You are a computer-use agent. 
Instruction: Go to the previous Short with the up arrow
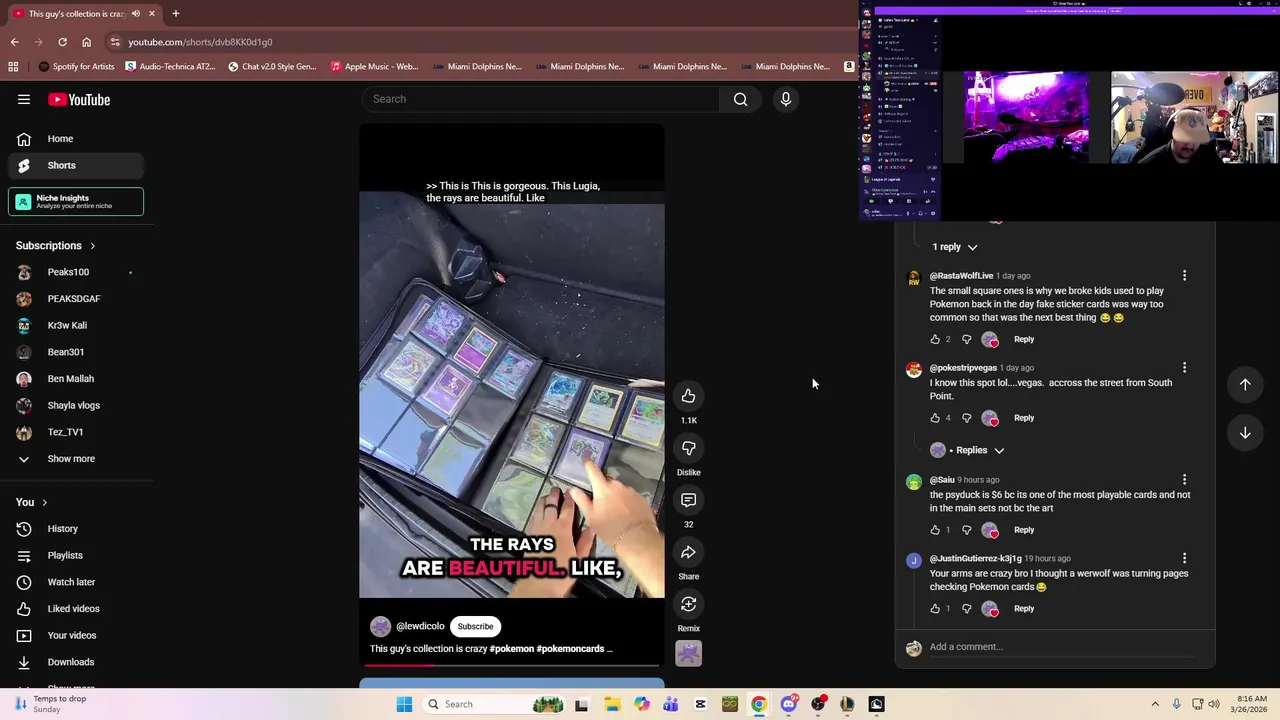click(1245, 384)
